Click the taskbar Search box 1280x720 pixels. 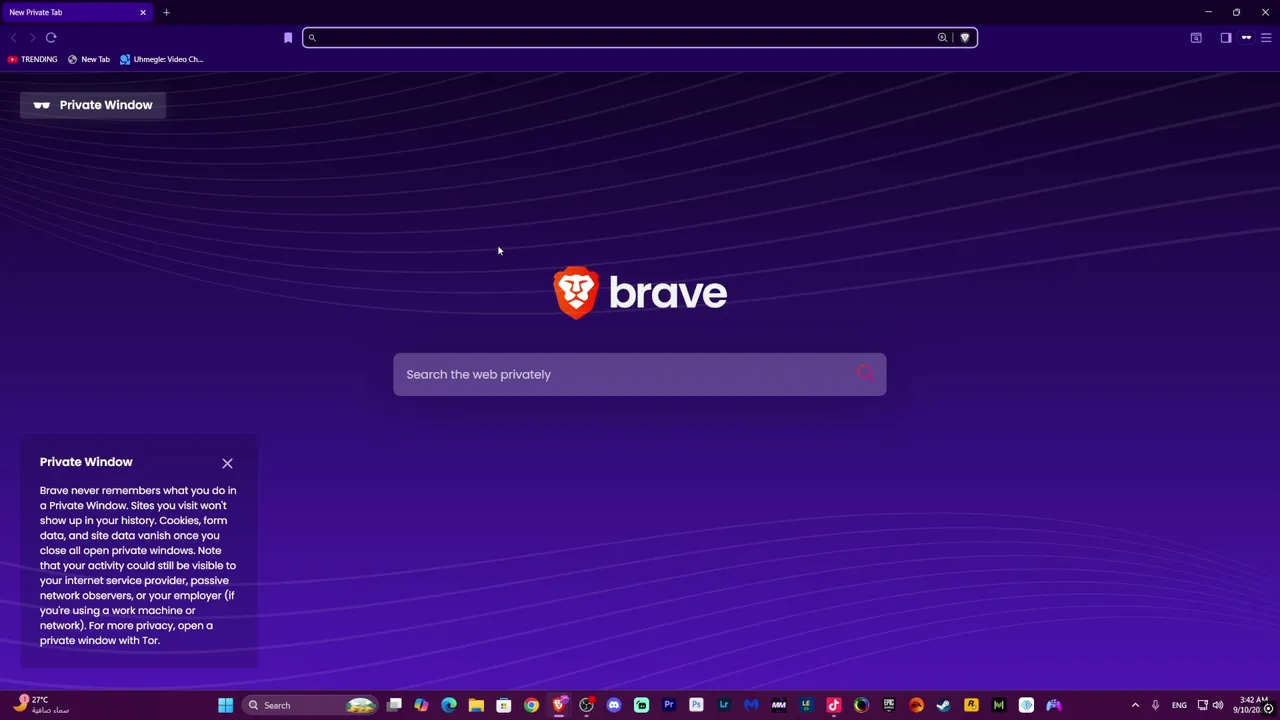pos(311,705)
